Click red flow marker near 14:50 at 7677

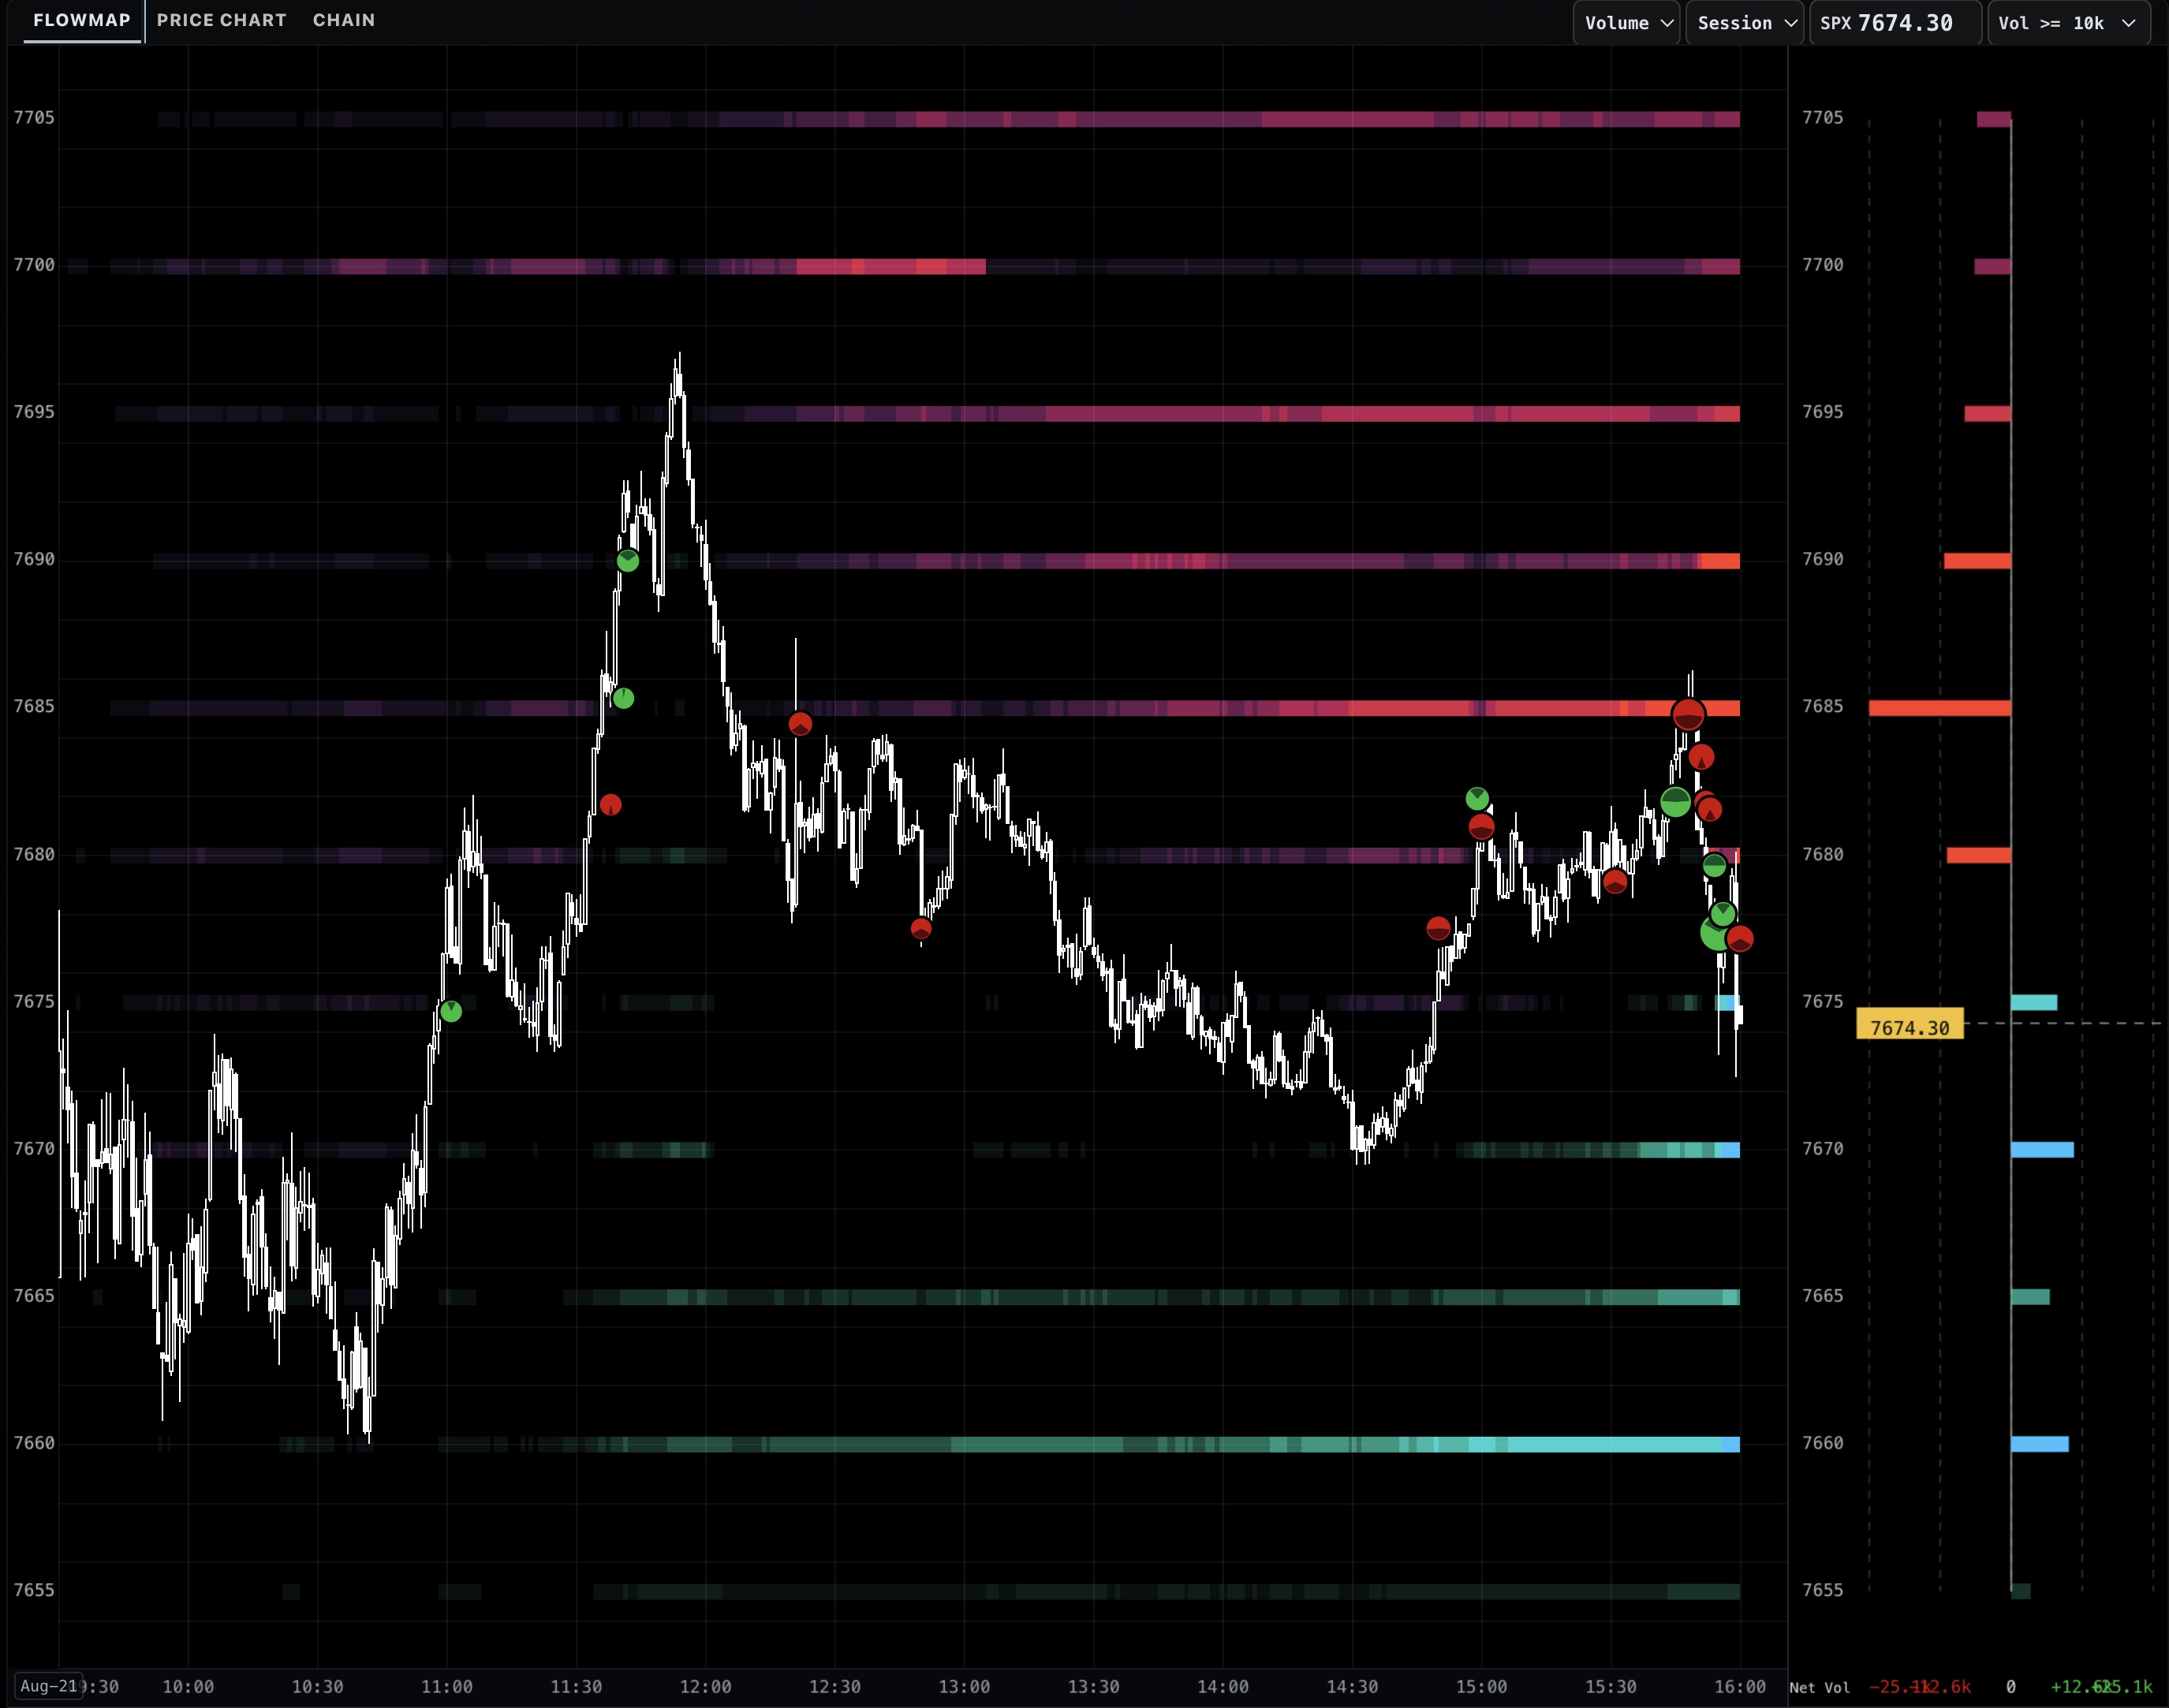pyautogui.click(x=1438, y=928)
